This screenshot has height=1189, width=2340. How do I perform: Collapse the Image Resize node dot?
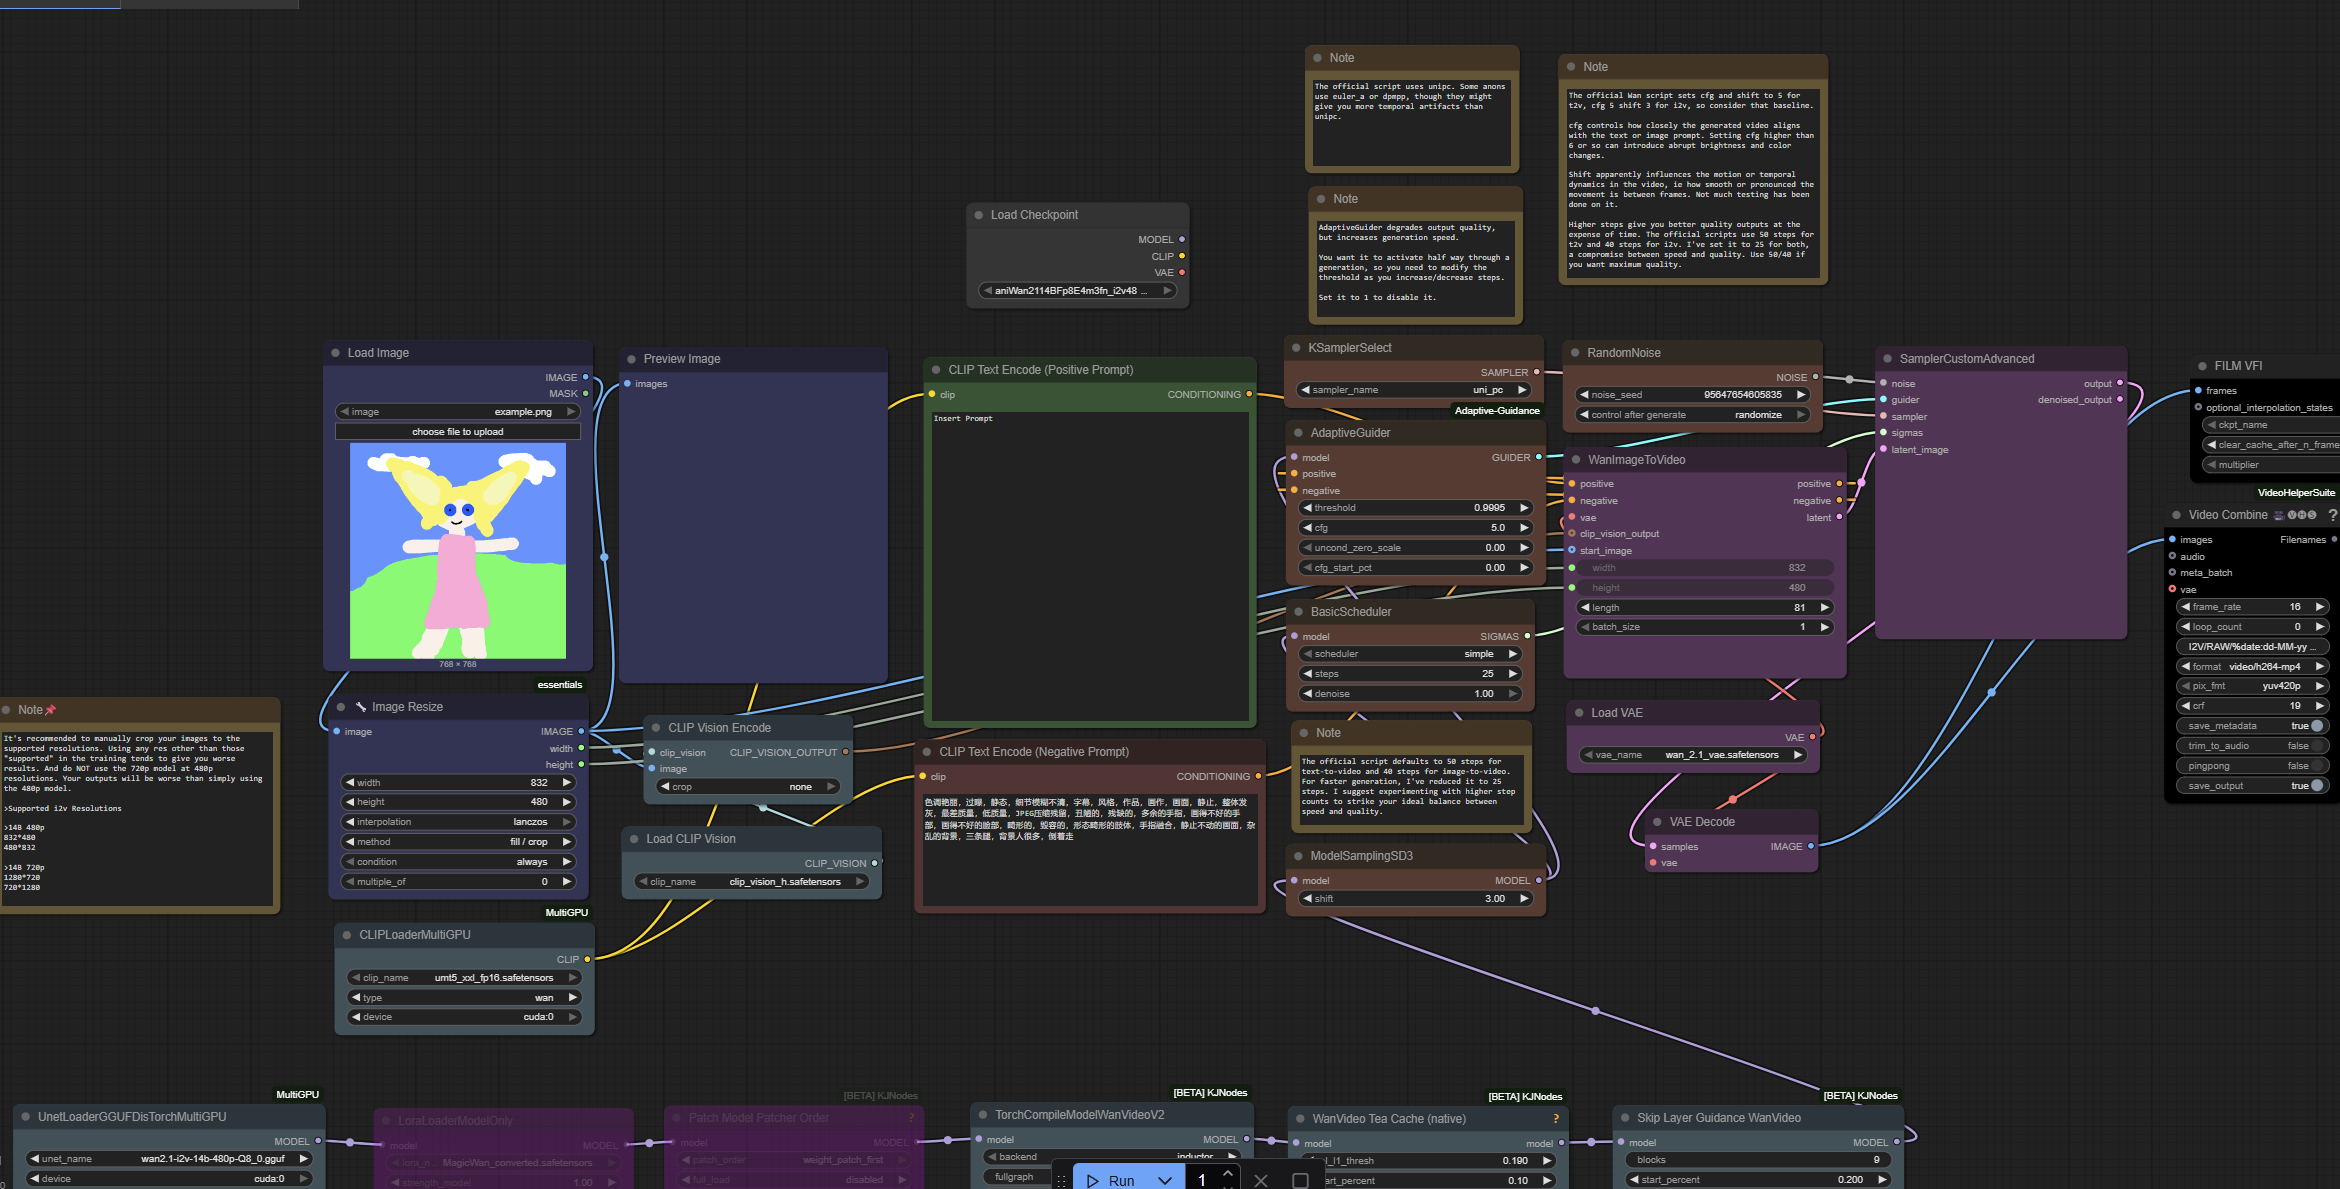[x=341, y=707]
